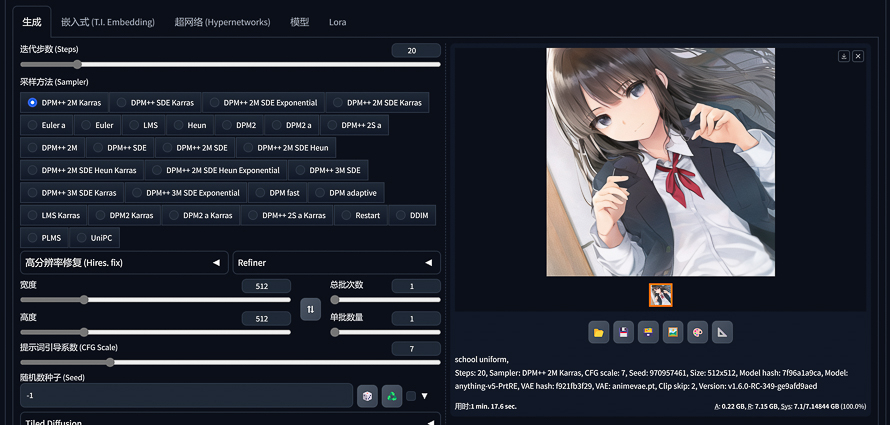Open the Hypernetworks tab
This screenshot has width=890, height=425.
pos(222,22)
